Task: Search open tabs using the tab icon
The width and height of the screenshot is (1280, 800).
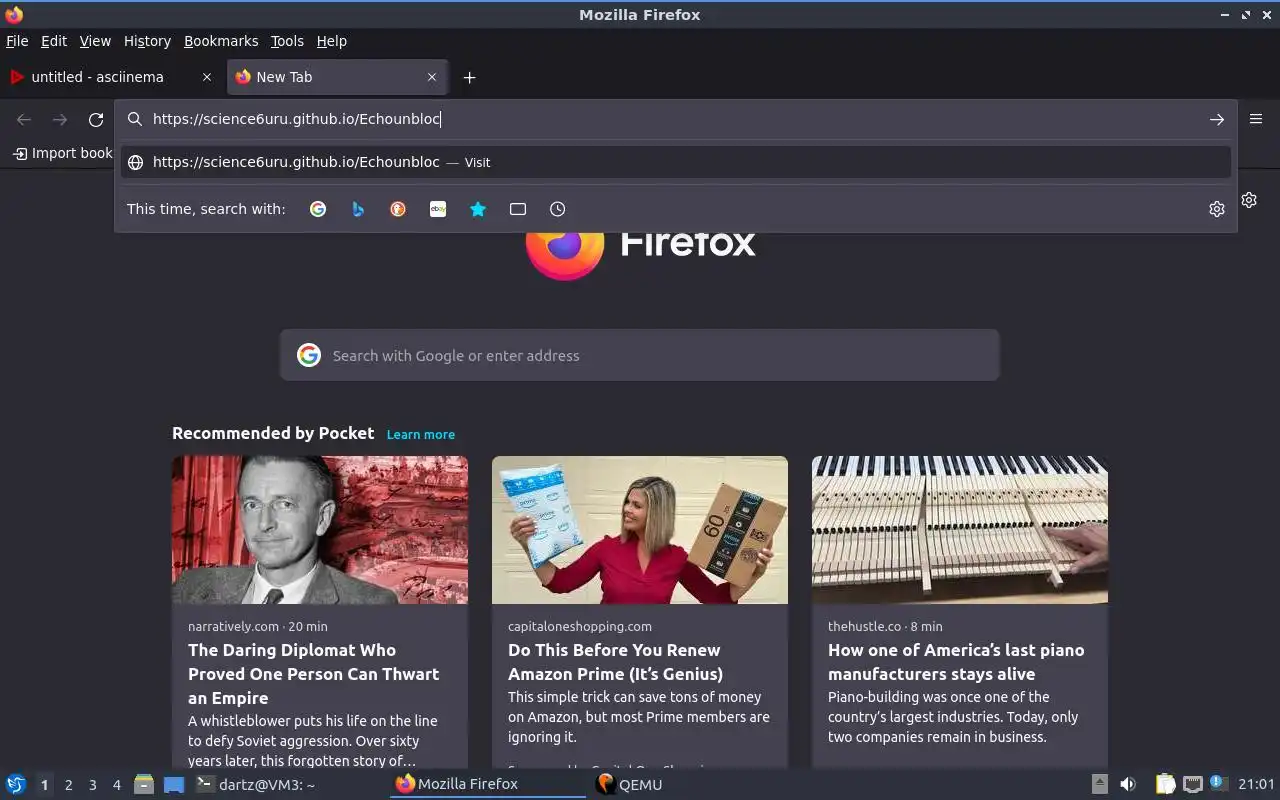Action: tap(518, 209)
